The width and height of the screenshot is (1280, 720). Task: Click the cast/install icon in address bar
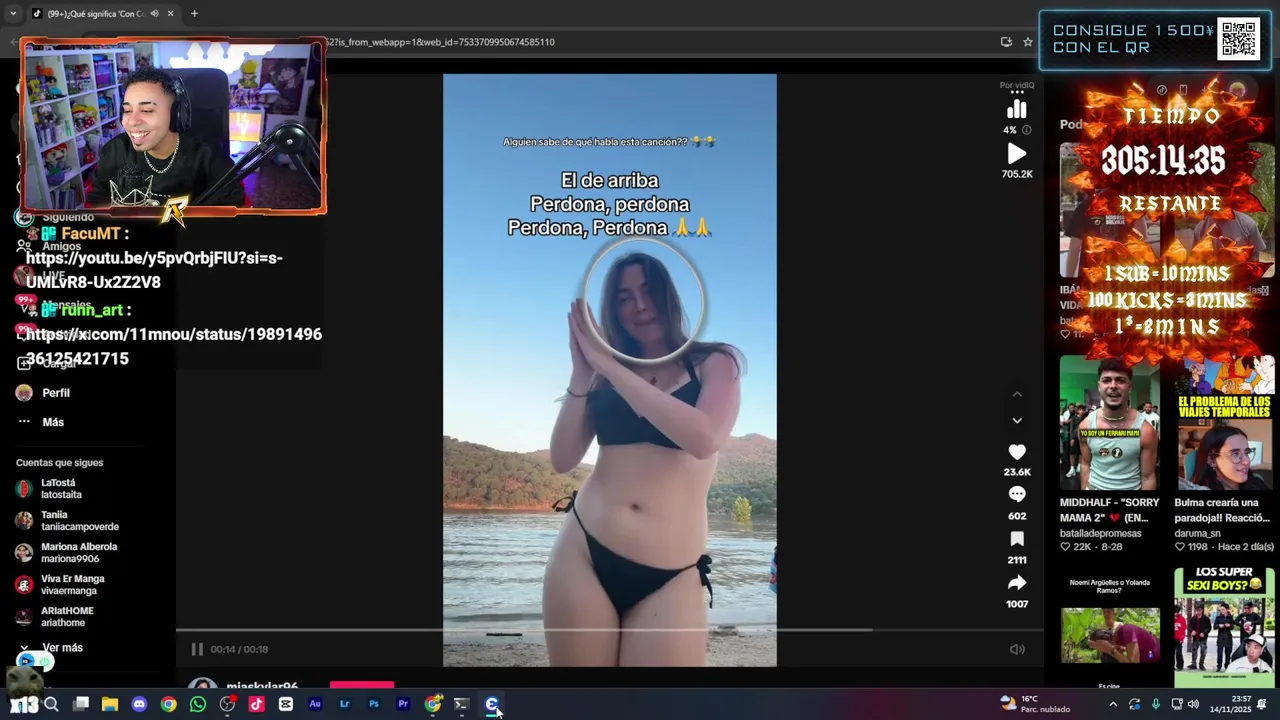coord(1006,42)
